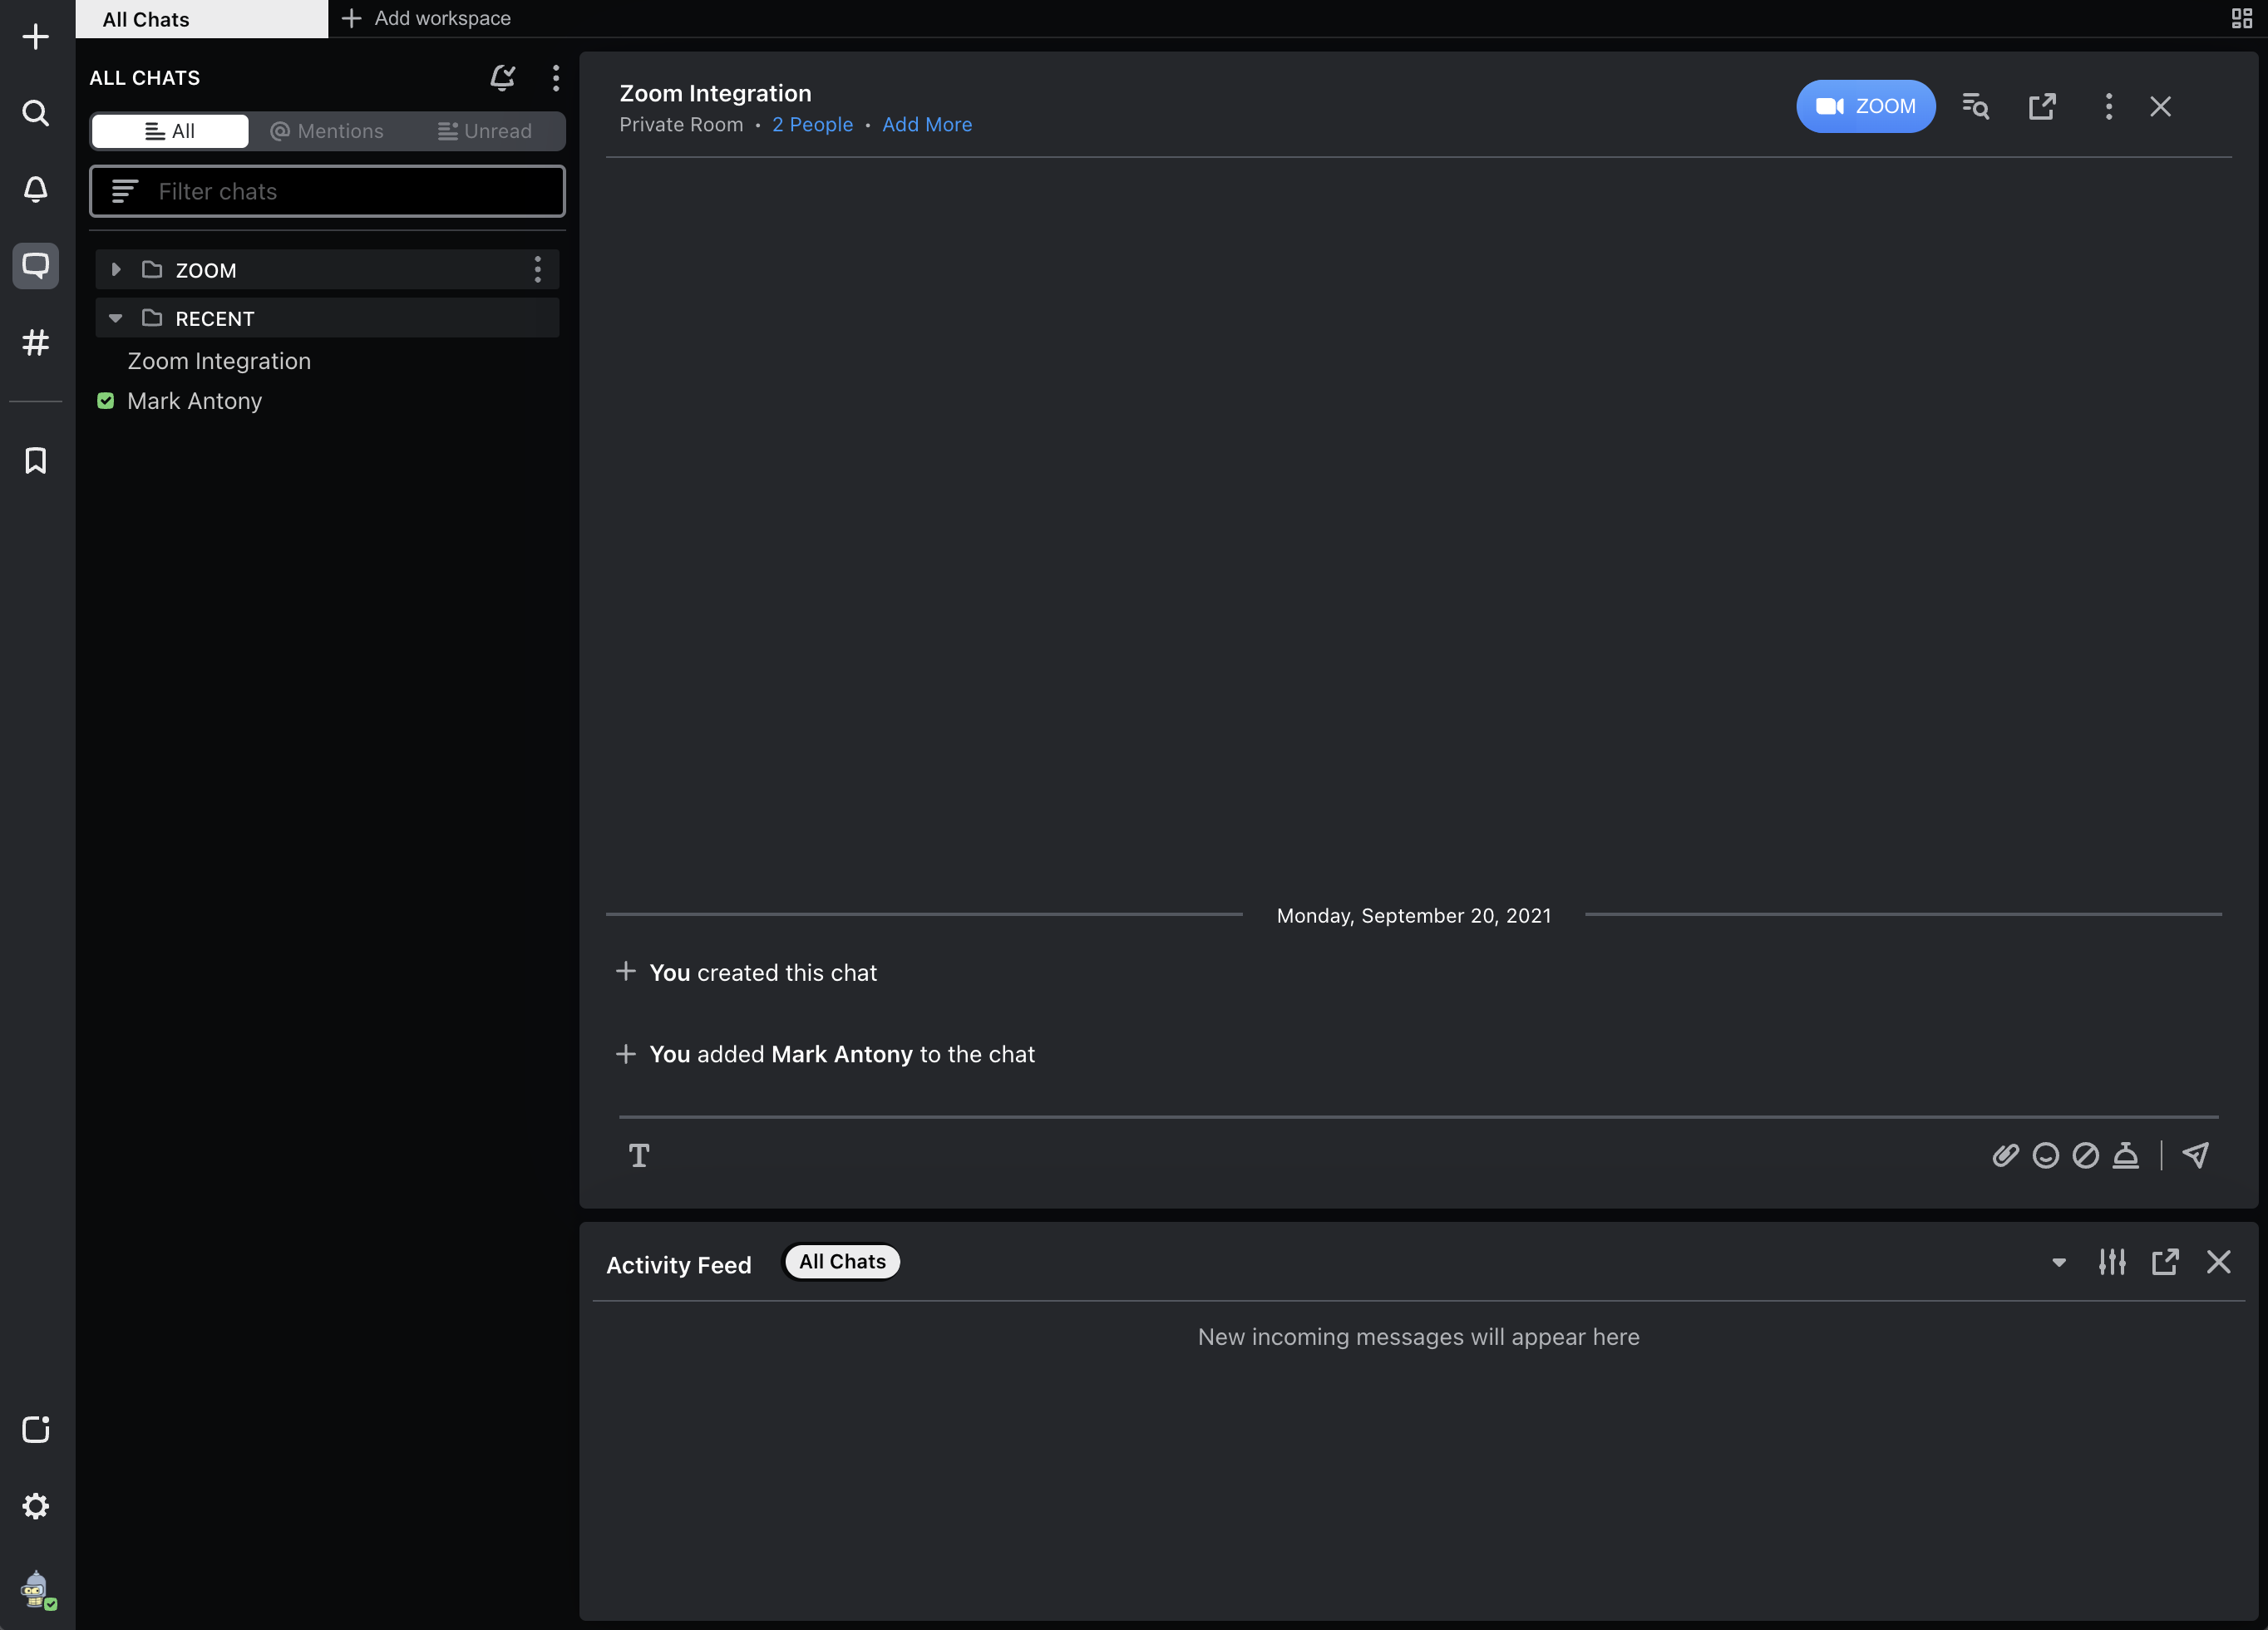This screenshot has height=1630, width=2268.
Task: Click the square notification icon above settings
Action: (36, 1429)
